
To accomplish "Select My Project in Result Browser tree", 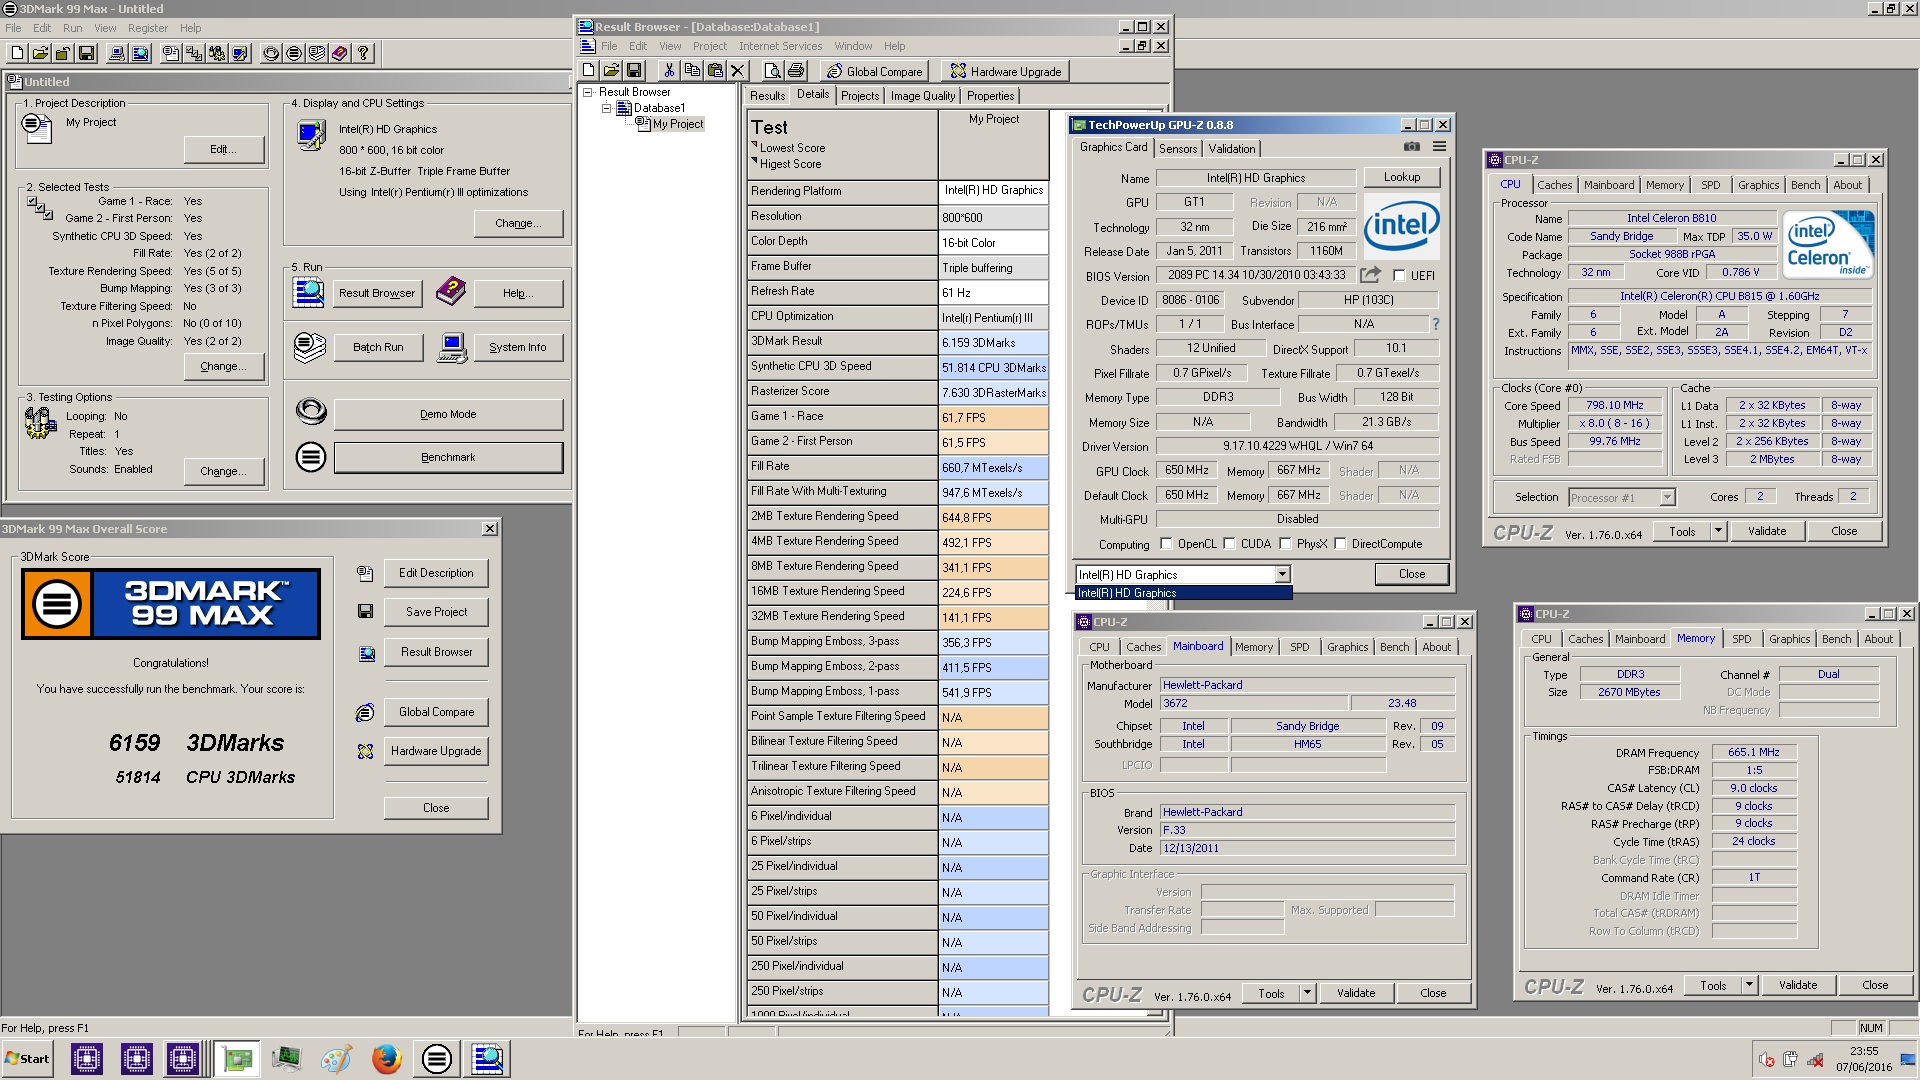I will (x=677, y=124).
